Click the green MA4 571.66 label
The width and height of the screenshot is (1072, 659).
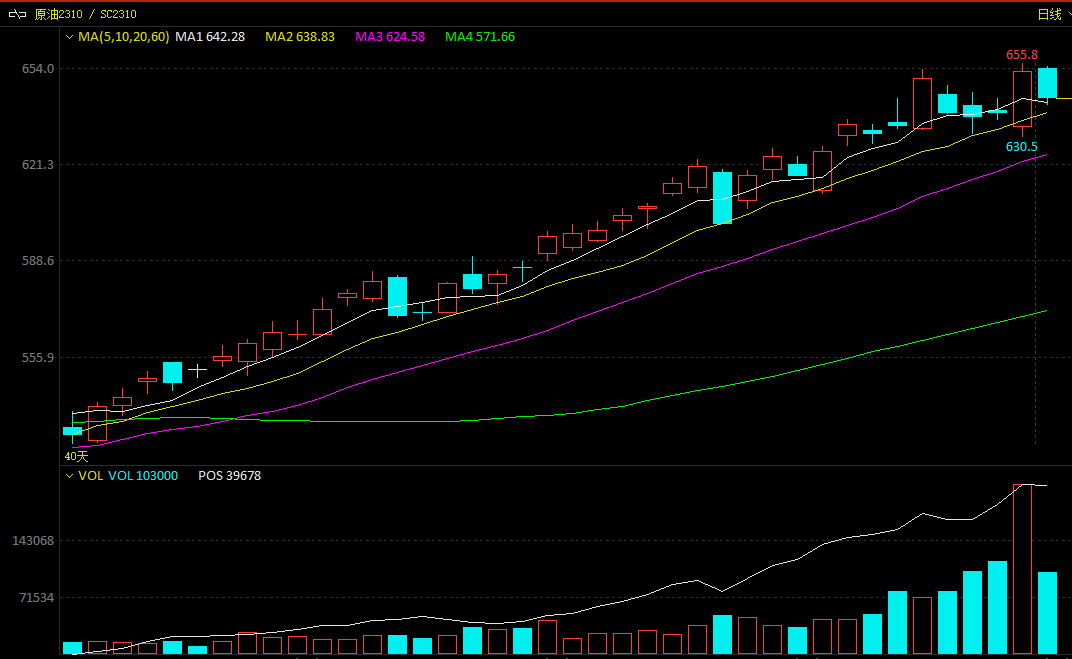480,37
